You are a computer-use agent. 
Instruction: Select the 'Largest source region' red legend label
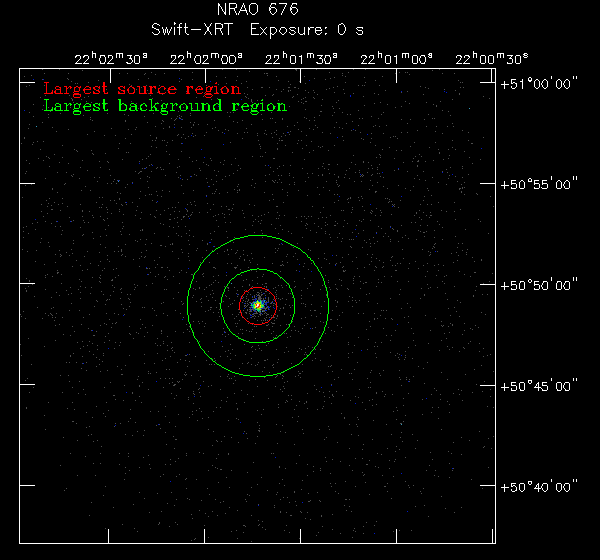(x=142, y=89)
